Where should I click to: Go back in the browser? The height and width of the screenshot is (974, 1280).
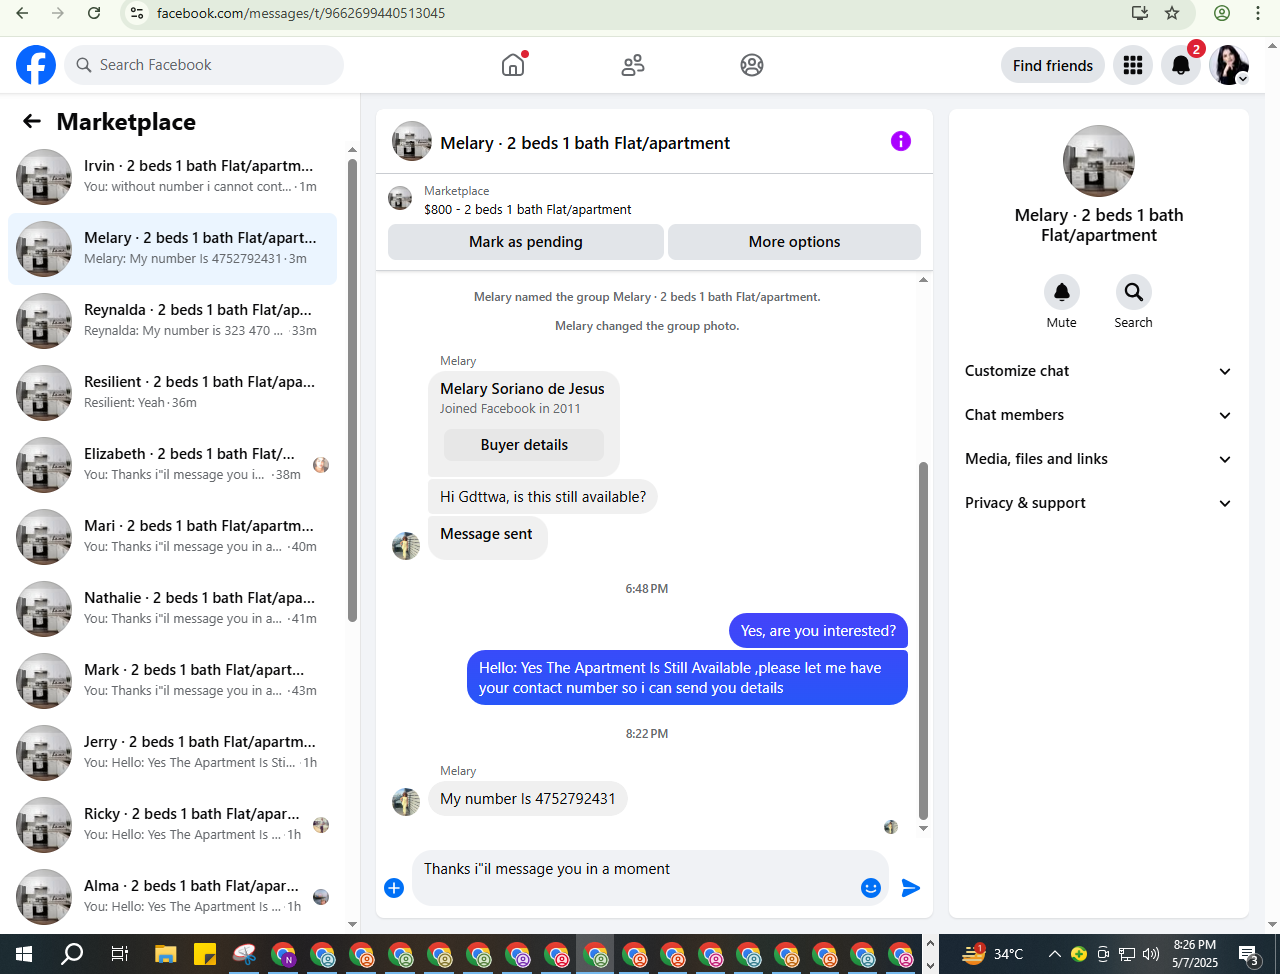click(x=22, y=13)
